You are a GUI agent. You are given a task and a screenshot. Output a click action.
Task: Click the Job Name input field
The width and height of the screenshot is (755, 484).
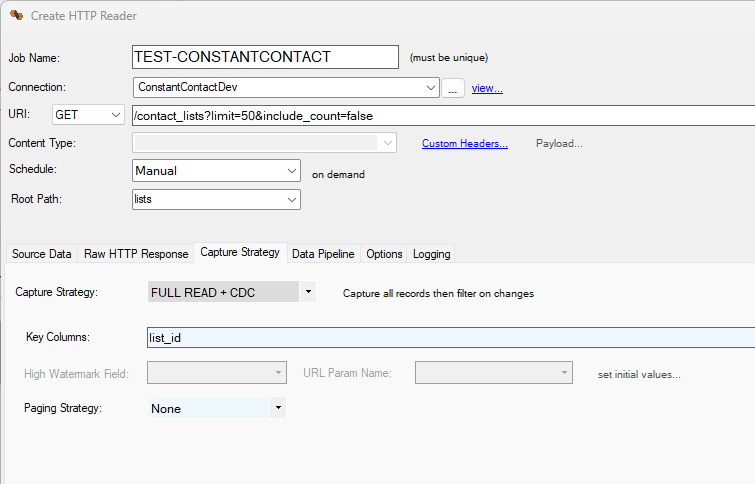click(x=265, y=57)
